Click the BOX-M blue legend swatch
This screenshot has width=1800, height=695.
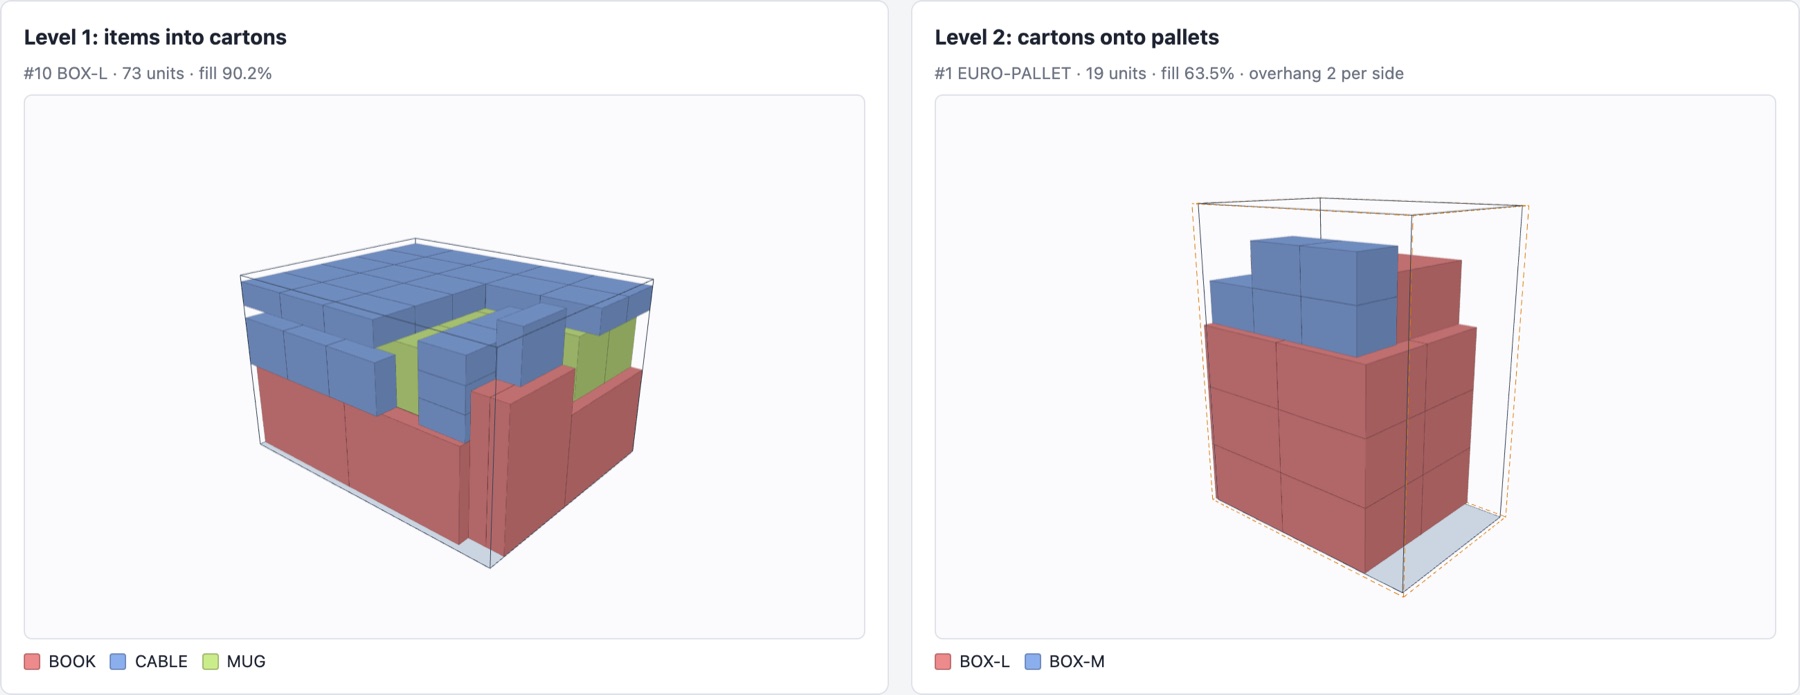pos(1033,661)
